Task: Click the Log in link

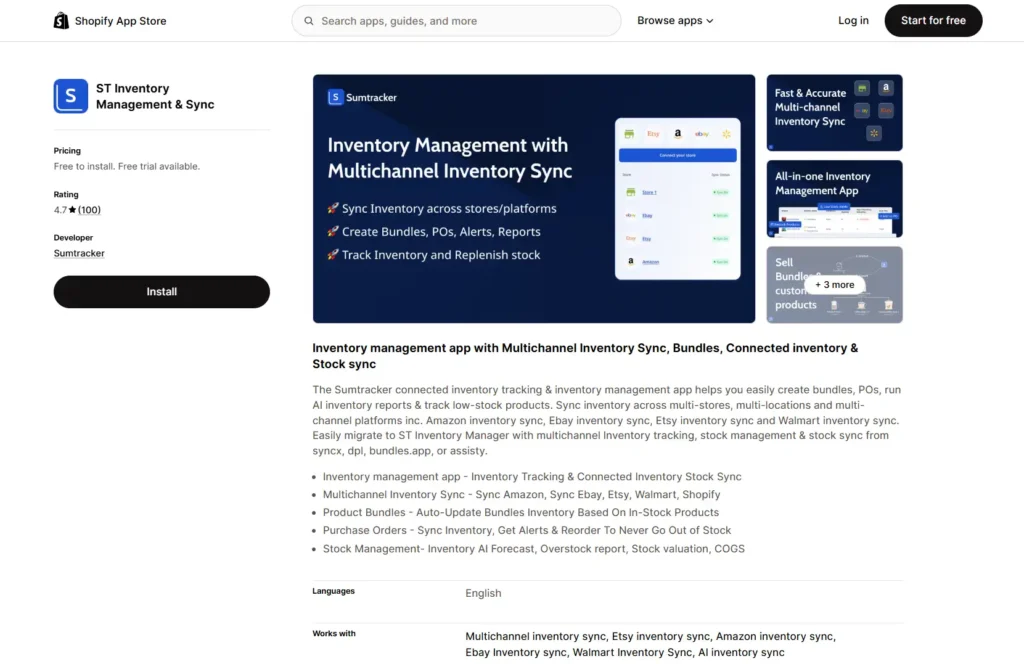Action: [852, 20]
